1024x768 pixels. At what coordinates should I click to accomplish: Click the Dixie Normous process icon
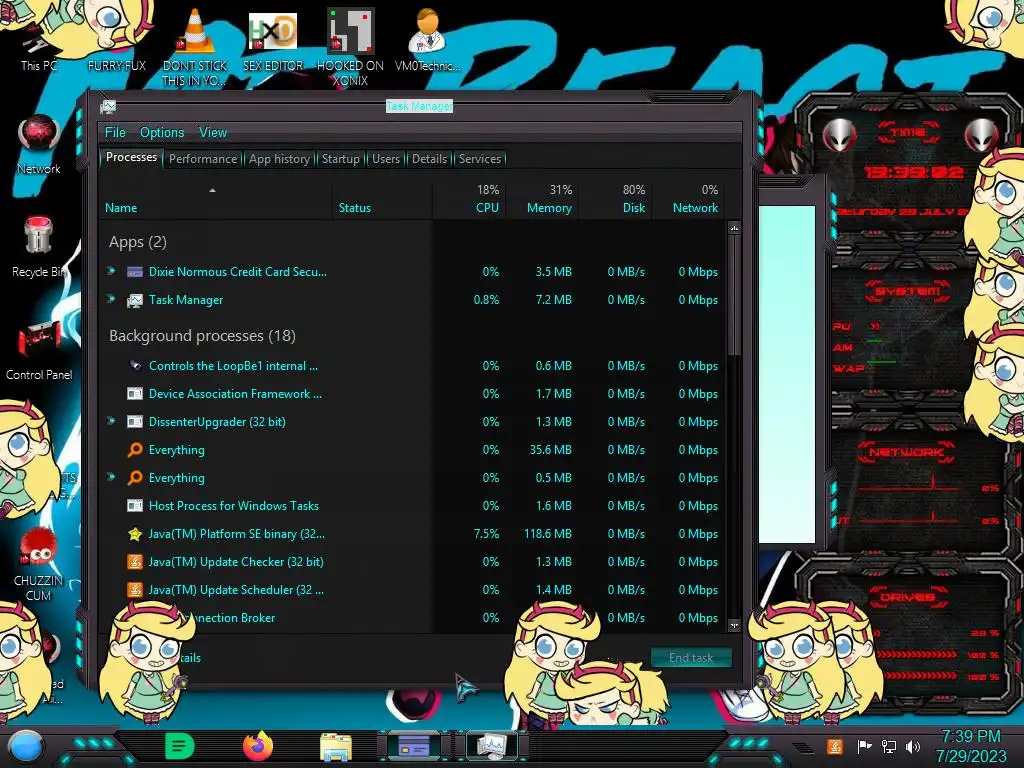[x=135, y=272]
